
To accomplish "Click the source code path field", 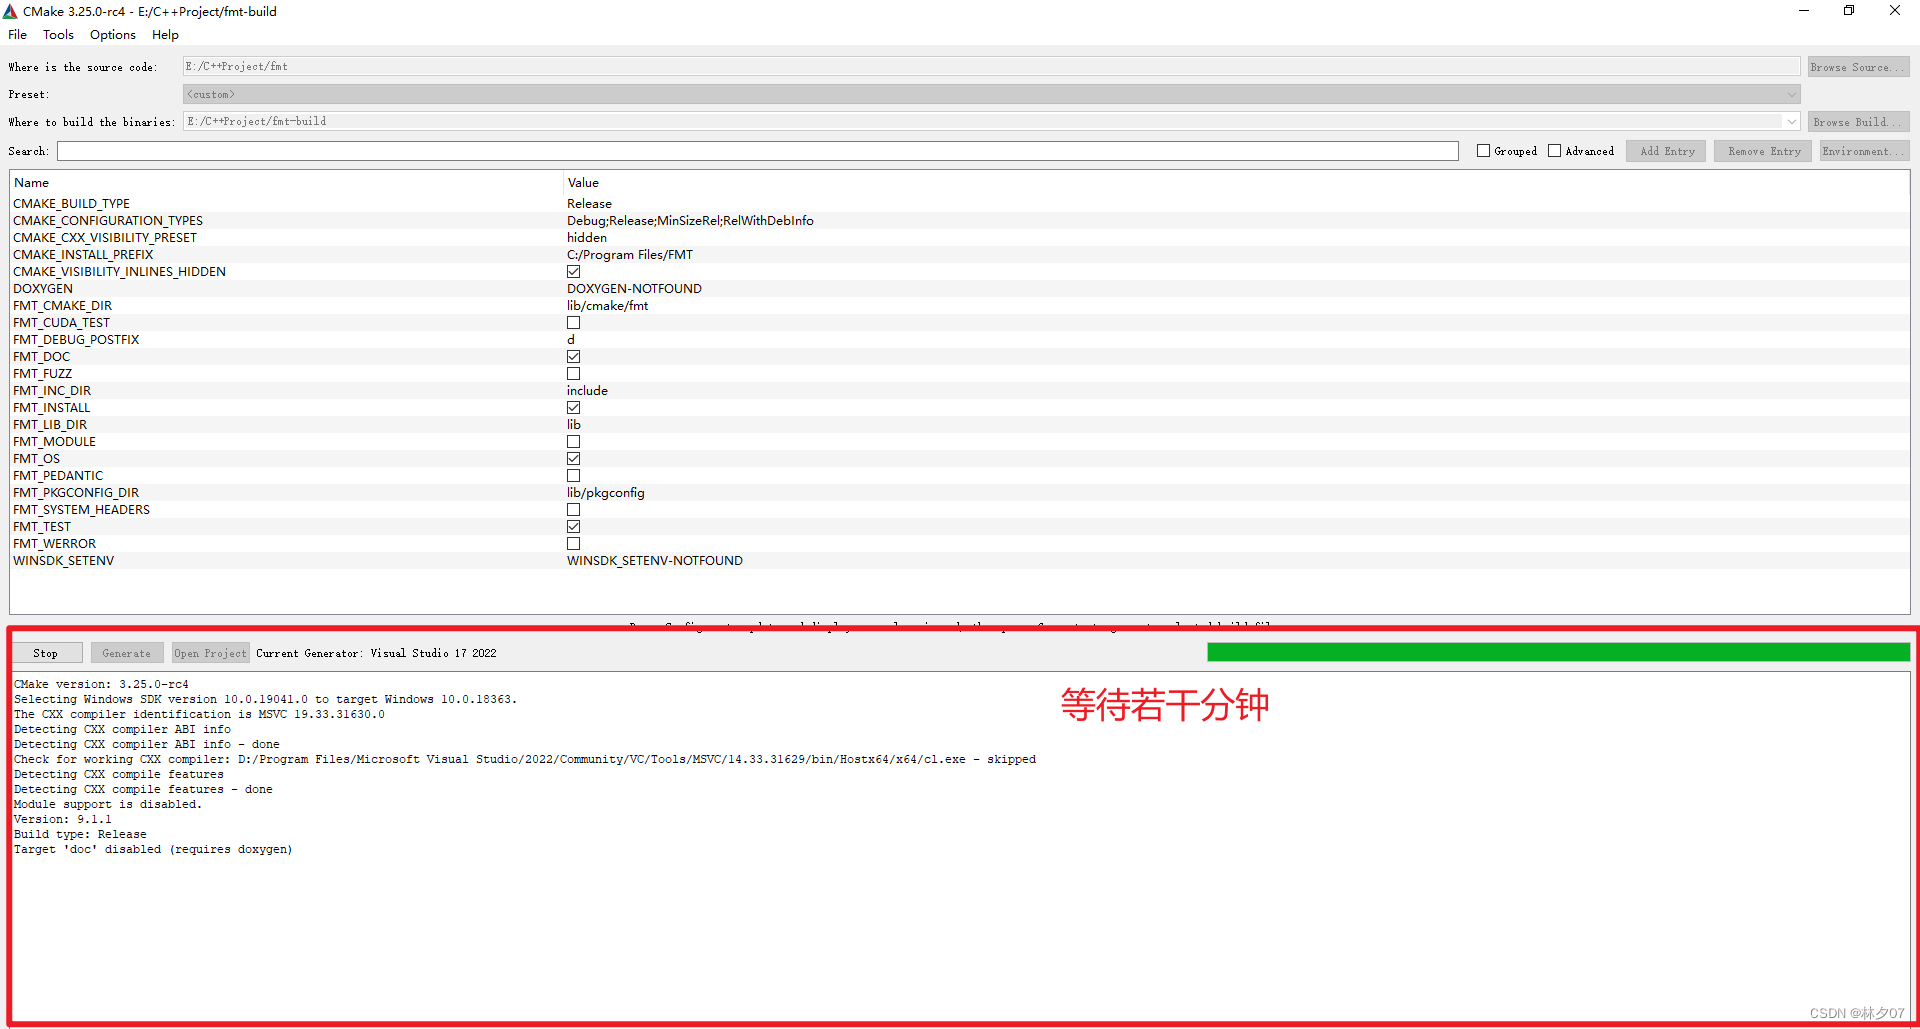I will tap(991, 67).
